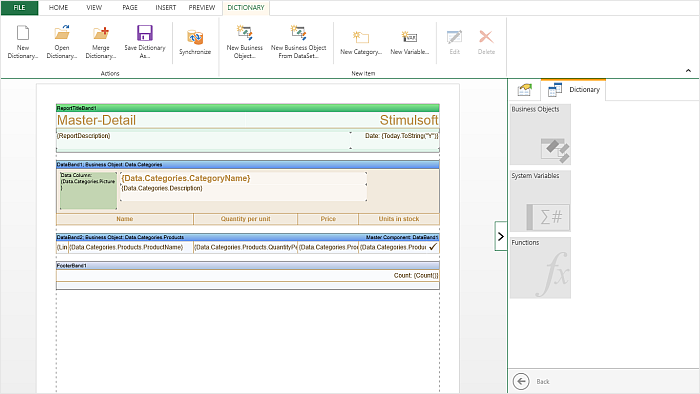
Task: Collapse the side panel with the arrow
Action: pos(501,236)
